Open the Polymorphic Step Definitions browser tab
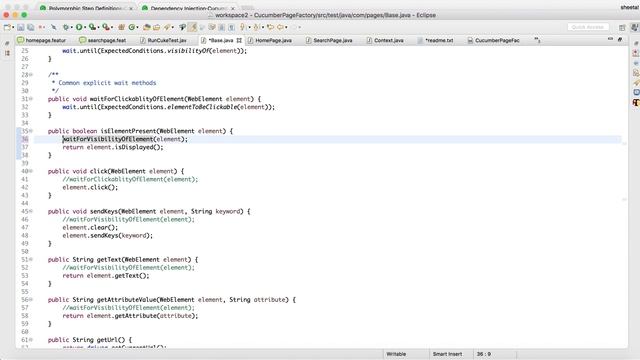The height and width of the screenshot is (360, 640). pyautogui.click(x=87, y=8)
